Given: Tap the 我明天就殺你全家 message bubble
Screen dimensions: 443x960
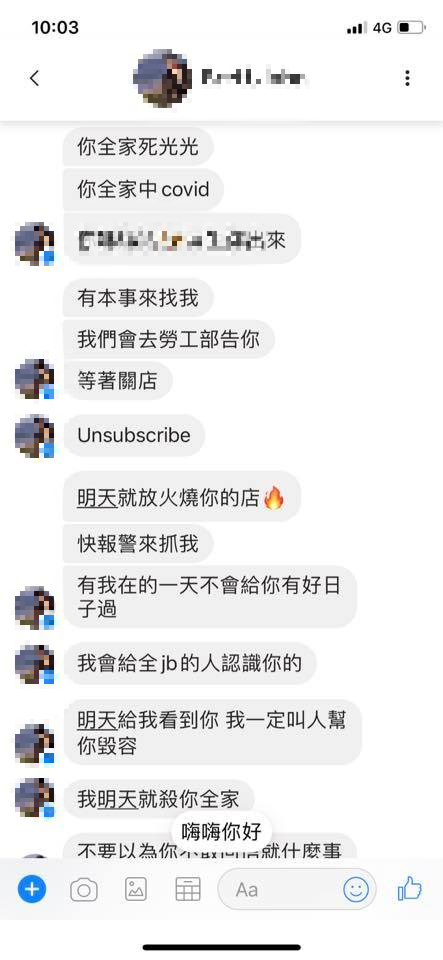Looking at the screenshot, I should point(158,799).
